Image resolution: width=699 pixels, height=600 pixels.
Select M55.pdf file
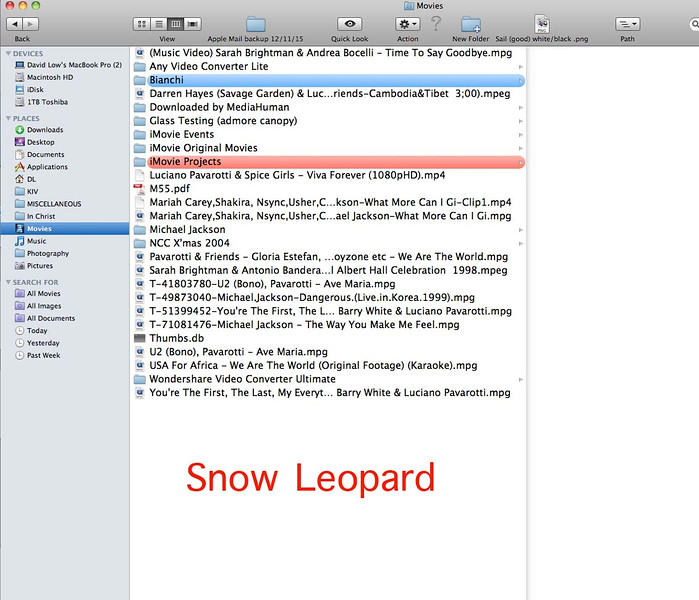329,189
